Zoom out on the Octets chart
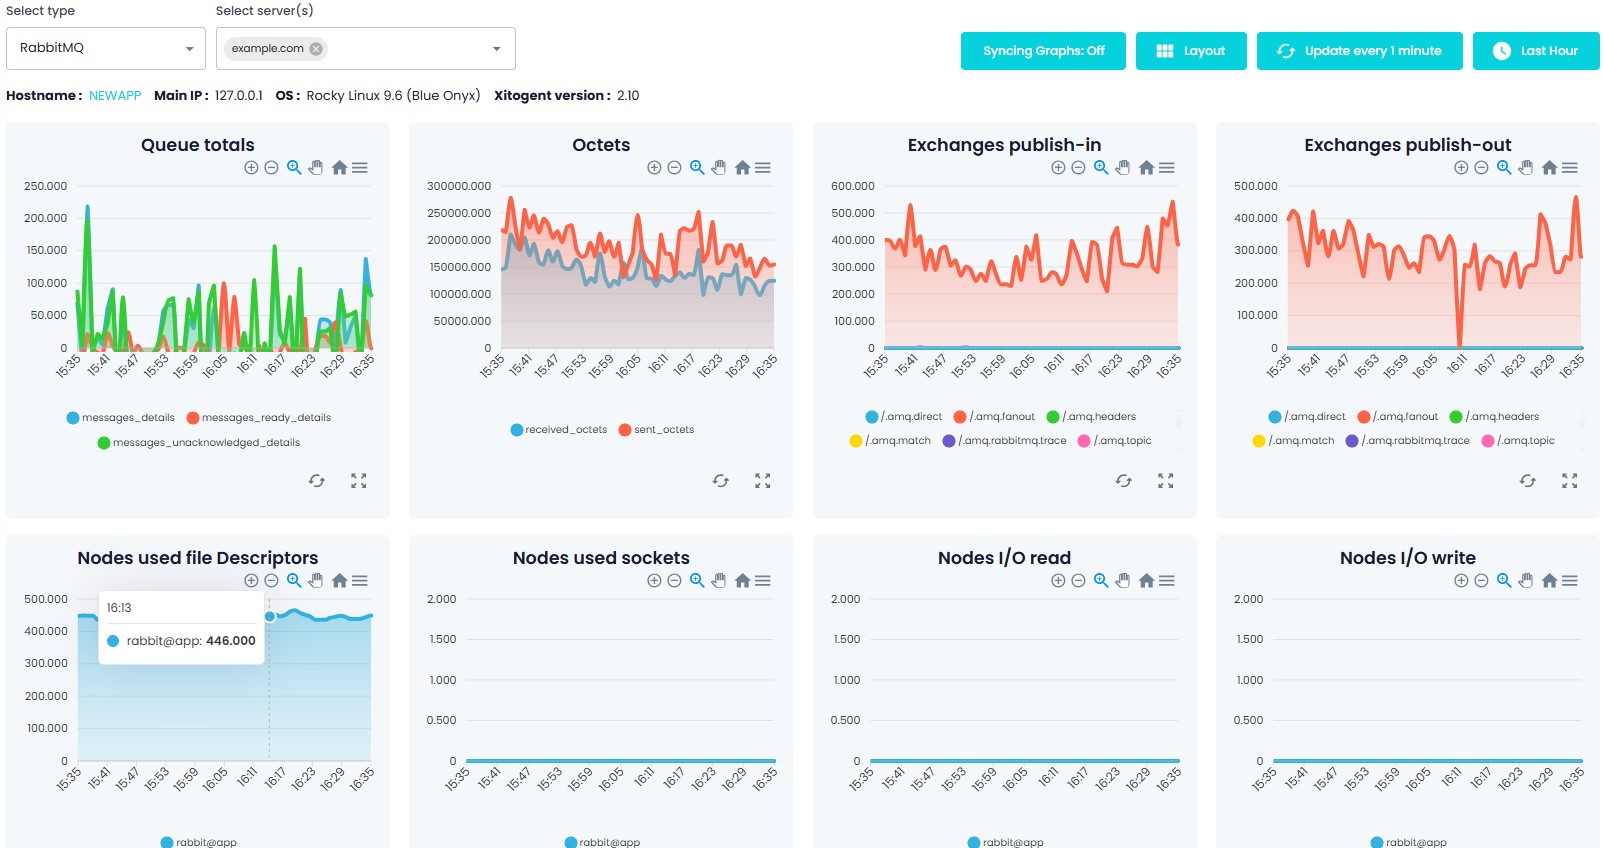The height and width of the screenshot is (848, 1603). click(674, 168)
